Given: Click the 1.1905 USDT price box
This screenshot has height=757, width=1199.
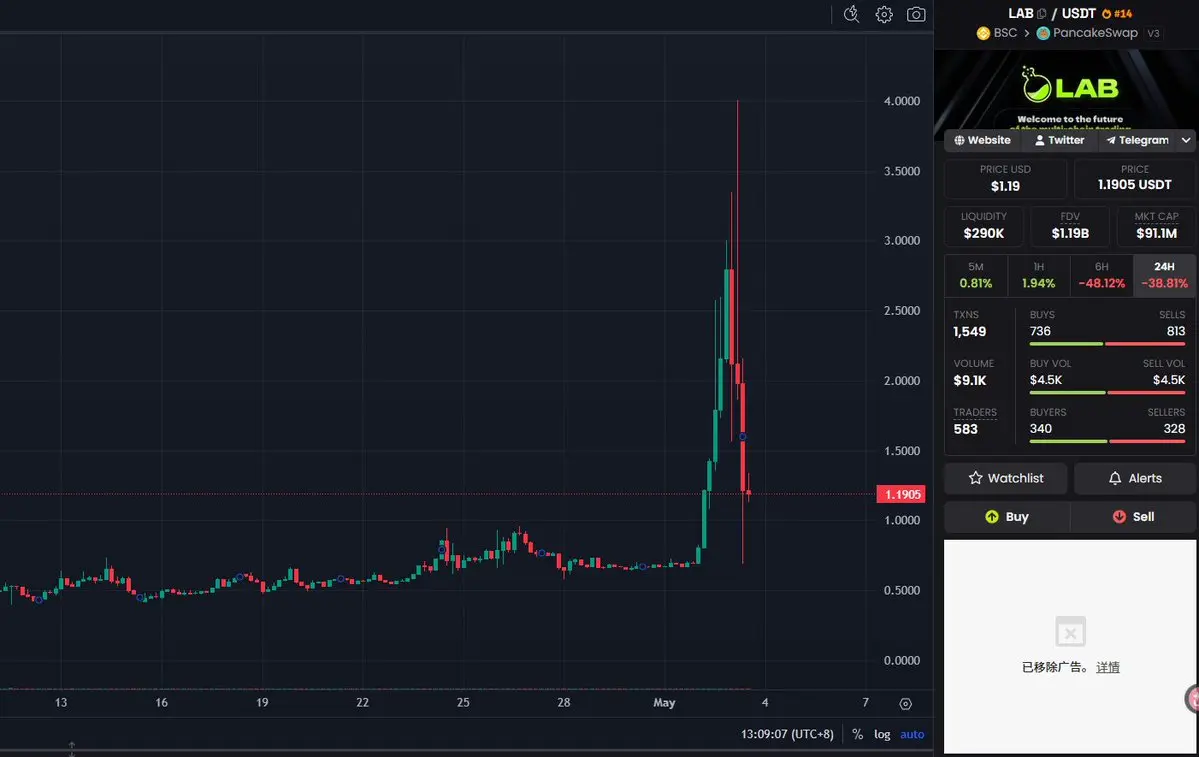Looking at the screenshot, I should pyautogui.click(x=1135, y=178).
